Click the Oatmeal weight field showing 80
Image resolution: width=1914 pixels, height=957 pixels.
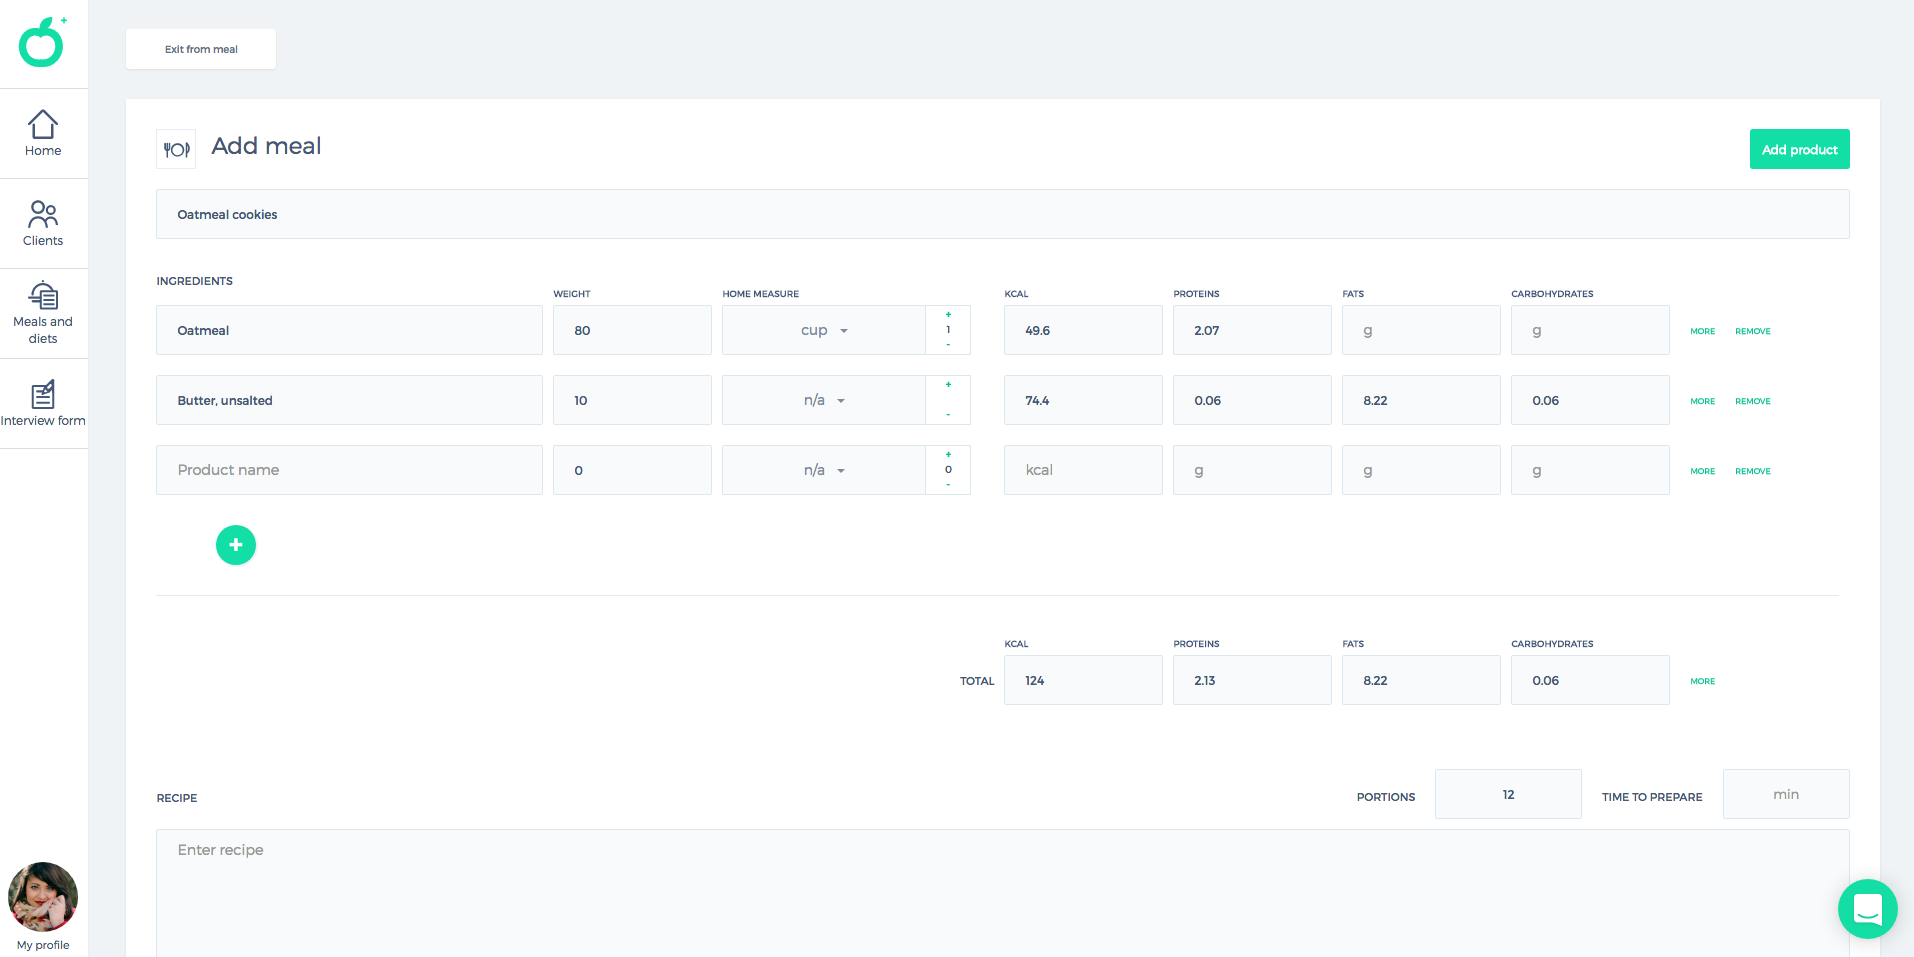tap(632, 330)
